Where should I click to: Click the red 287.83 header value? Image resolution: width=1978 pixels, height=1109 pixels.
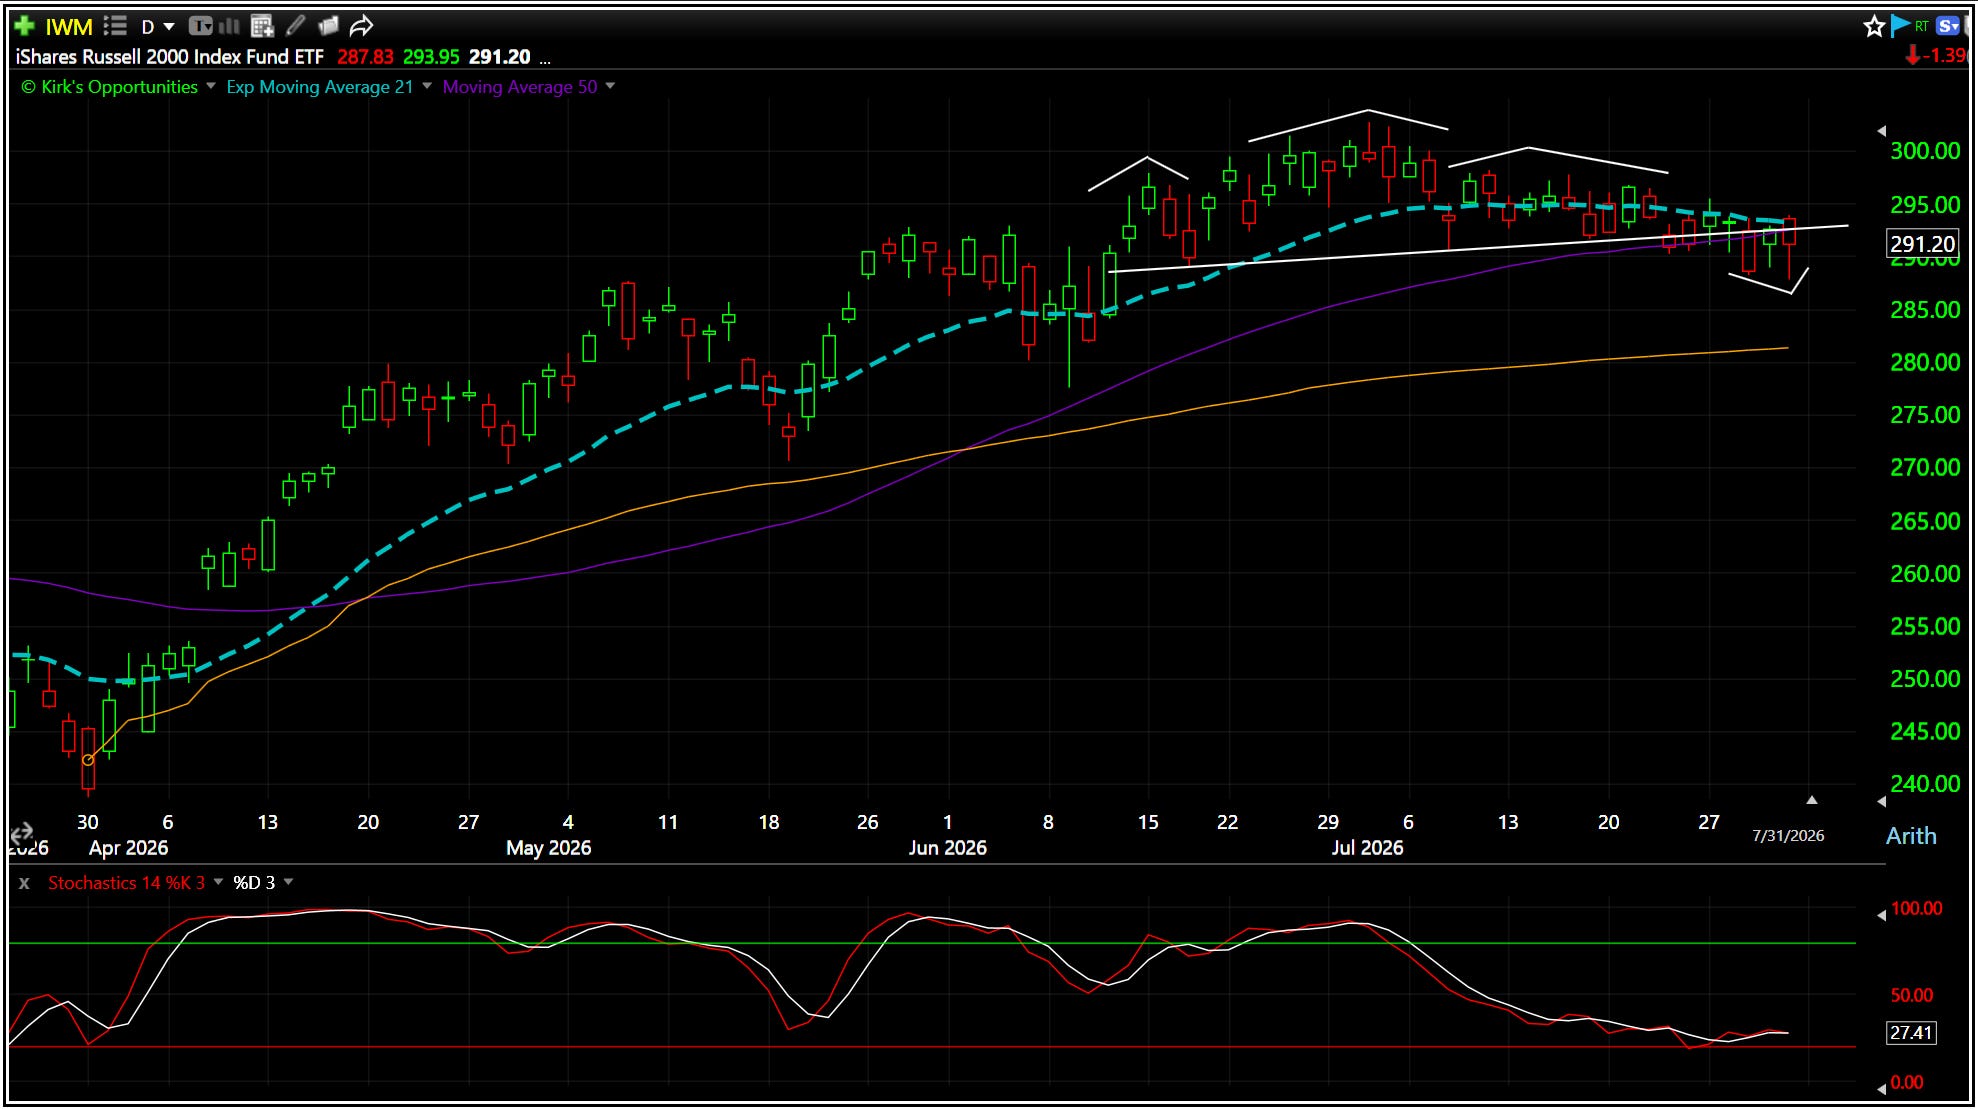click(x=365, y=57)
